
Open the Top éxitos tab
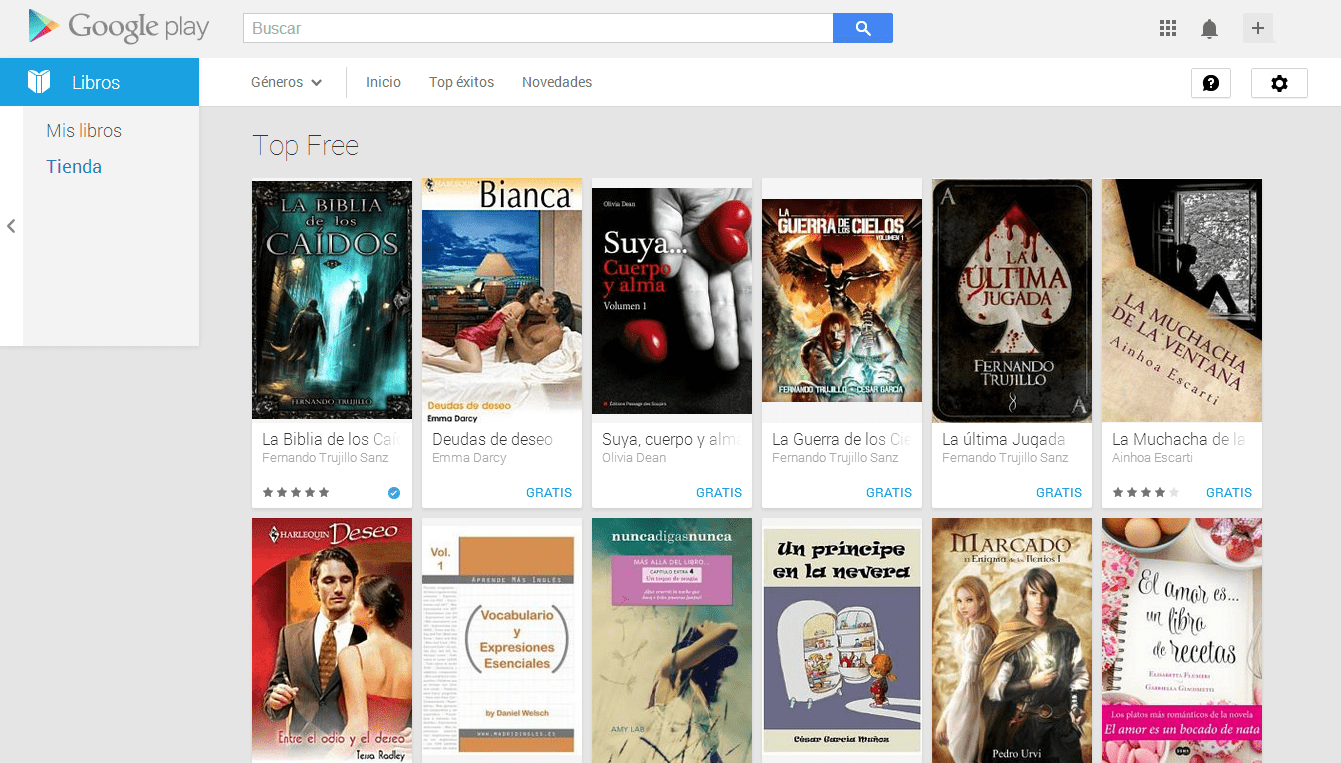tap(461, 82)
